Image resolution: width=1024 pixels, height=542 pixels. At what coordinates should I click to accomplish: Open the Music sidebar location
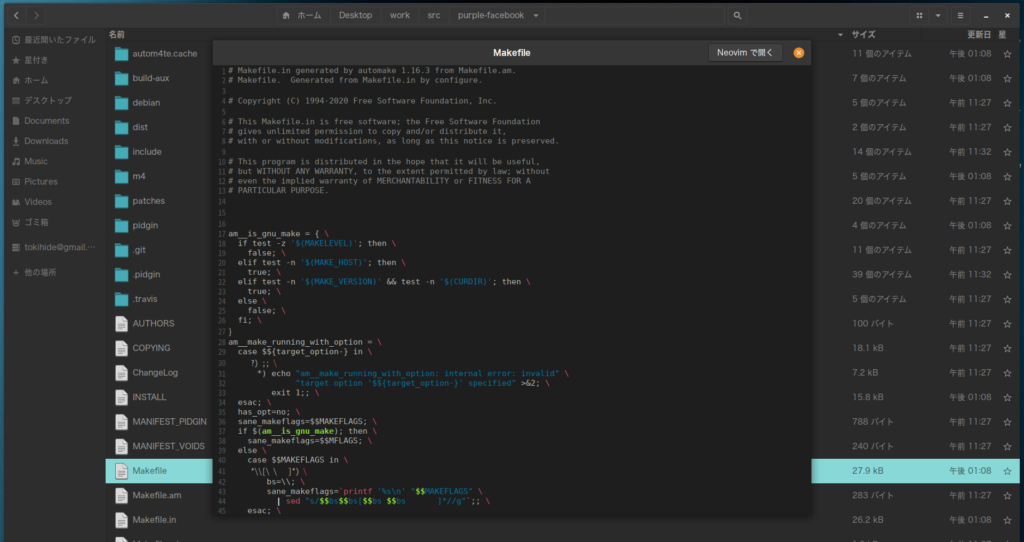(x=36, y=161)
